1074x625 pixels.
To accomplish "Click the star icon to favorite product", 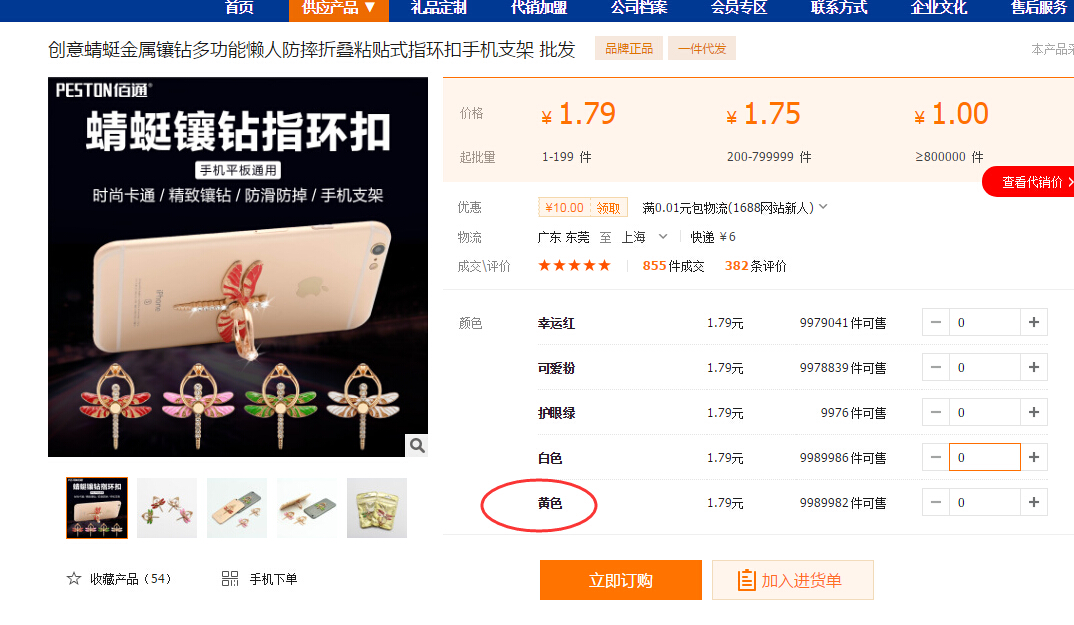I will pos(74,578).
